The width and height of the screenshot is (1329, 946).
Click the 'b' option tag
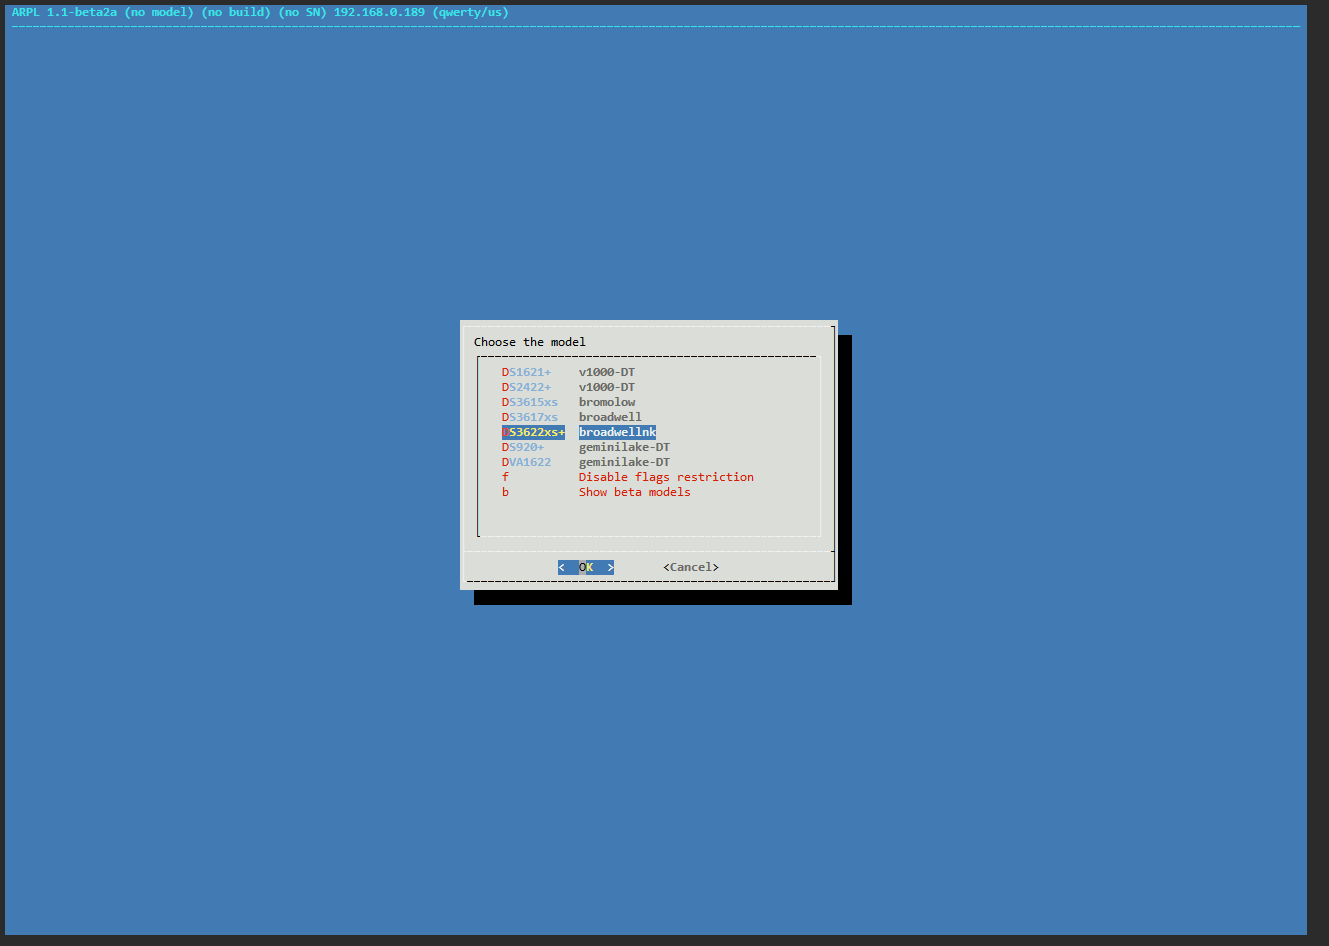coord(505,492)
